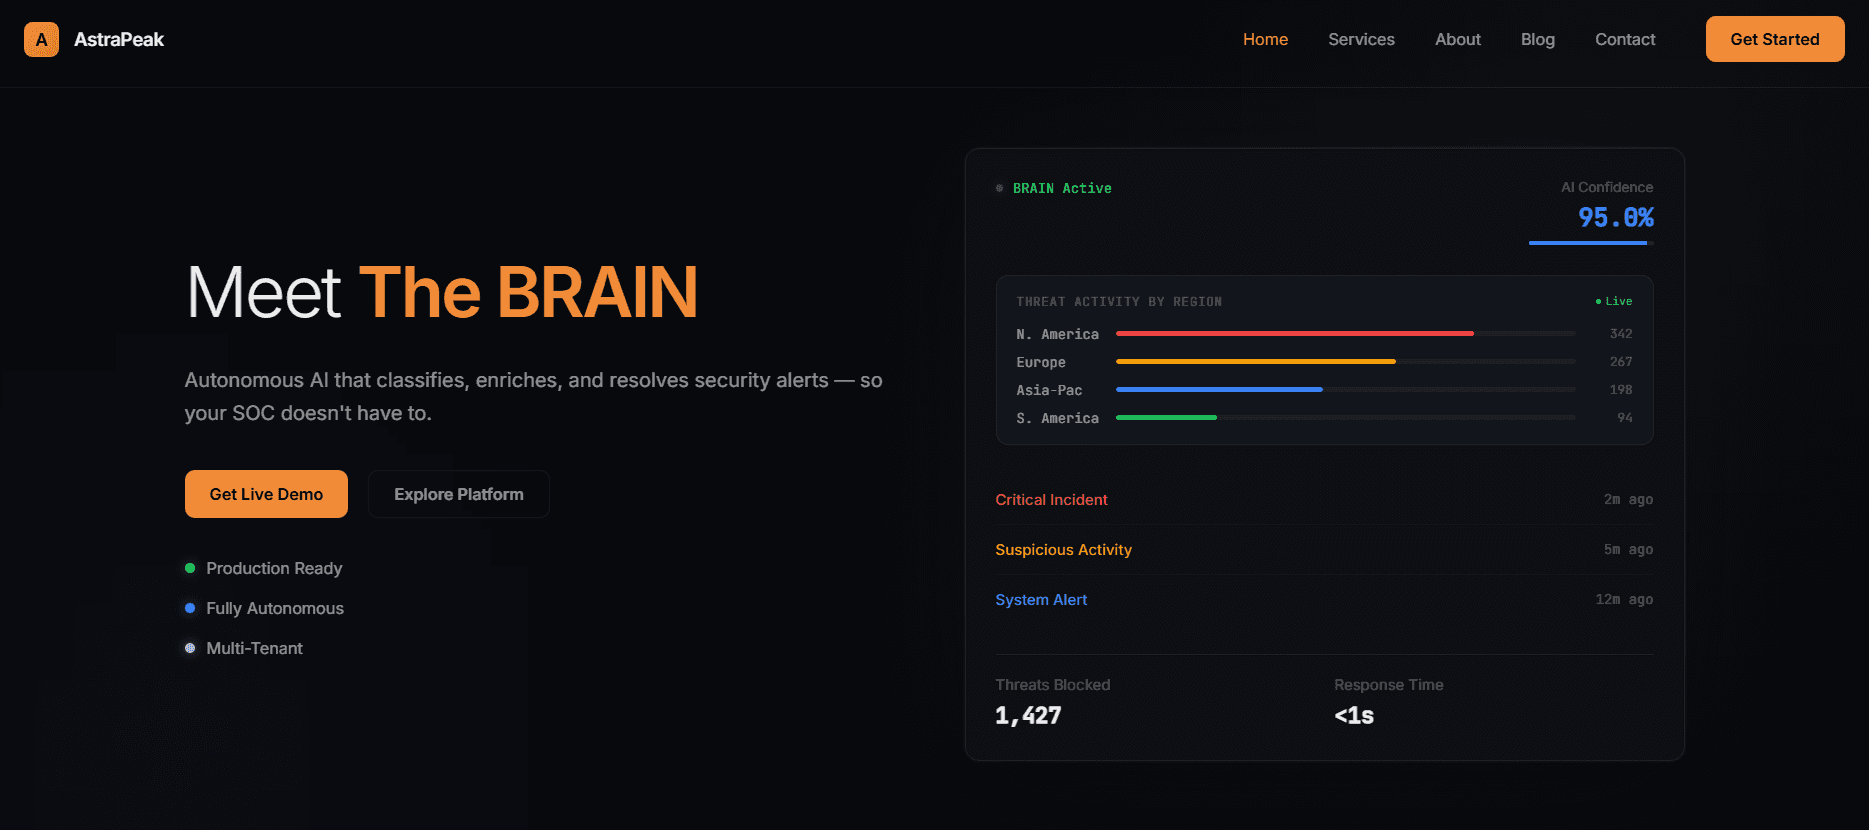
Task: Open the System Alert row
Action: pyautogui.click(x=1324, y=600)
